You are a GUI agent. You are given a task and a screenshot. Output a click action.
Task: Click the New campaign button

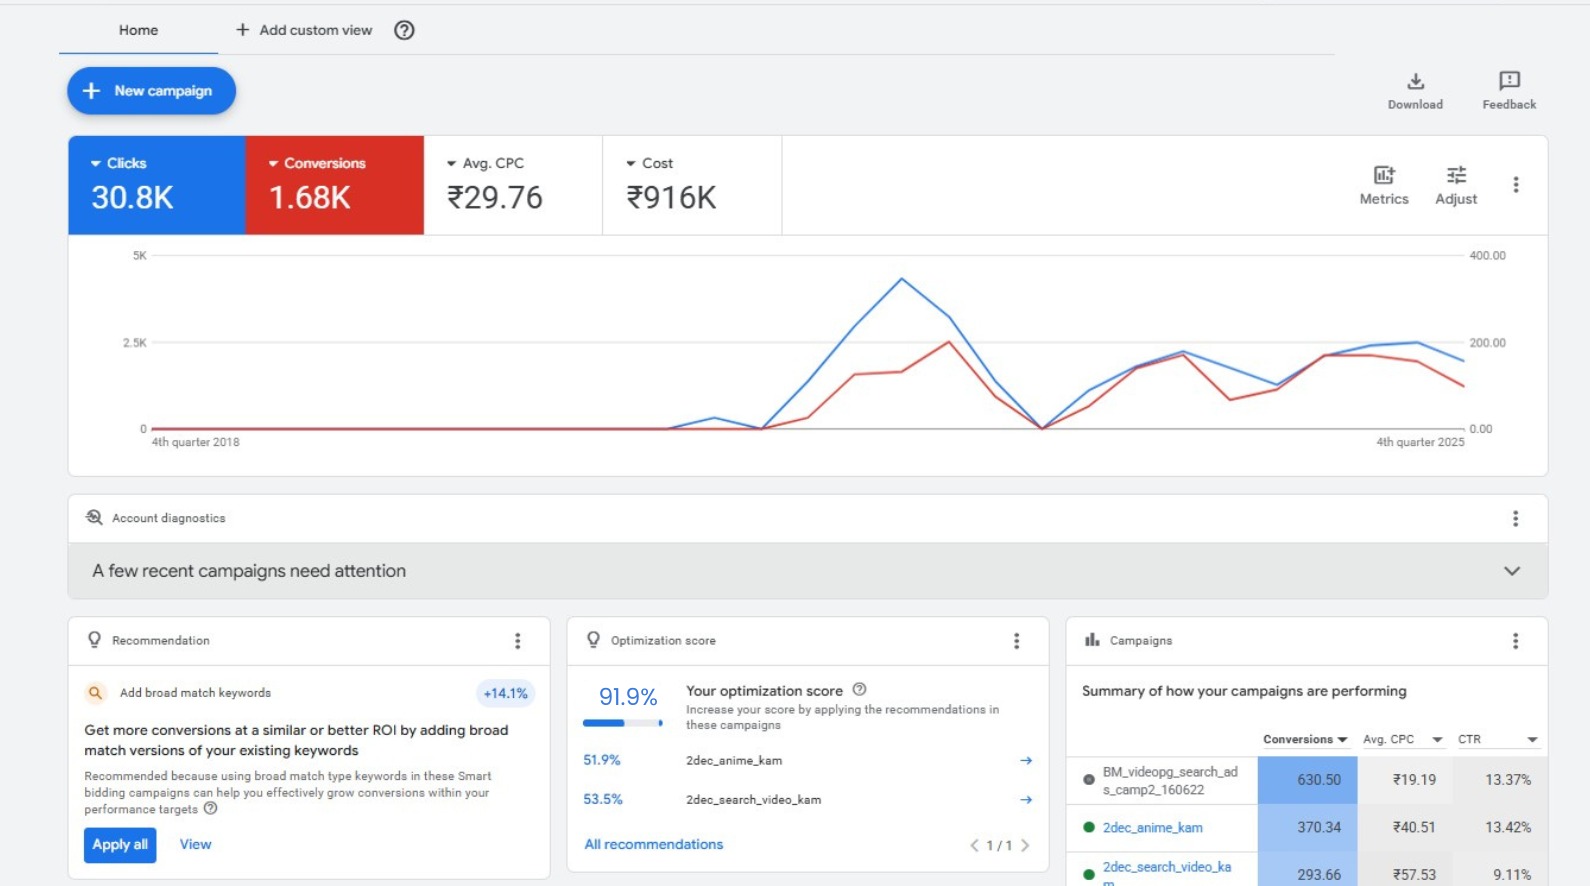coord(152,91)
